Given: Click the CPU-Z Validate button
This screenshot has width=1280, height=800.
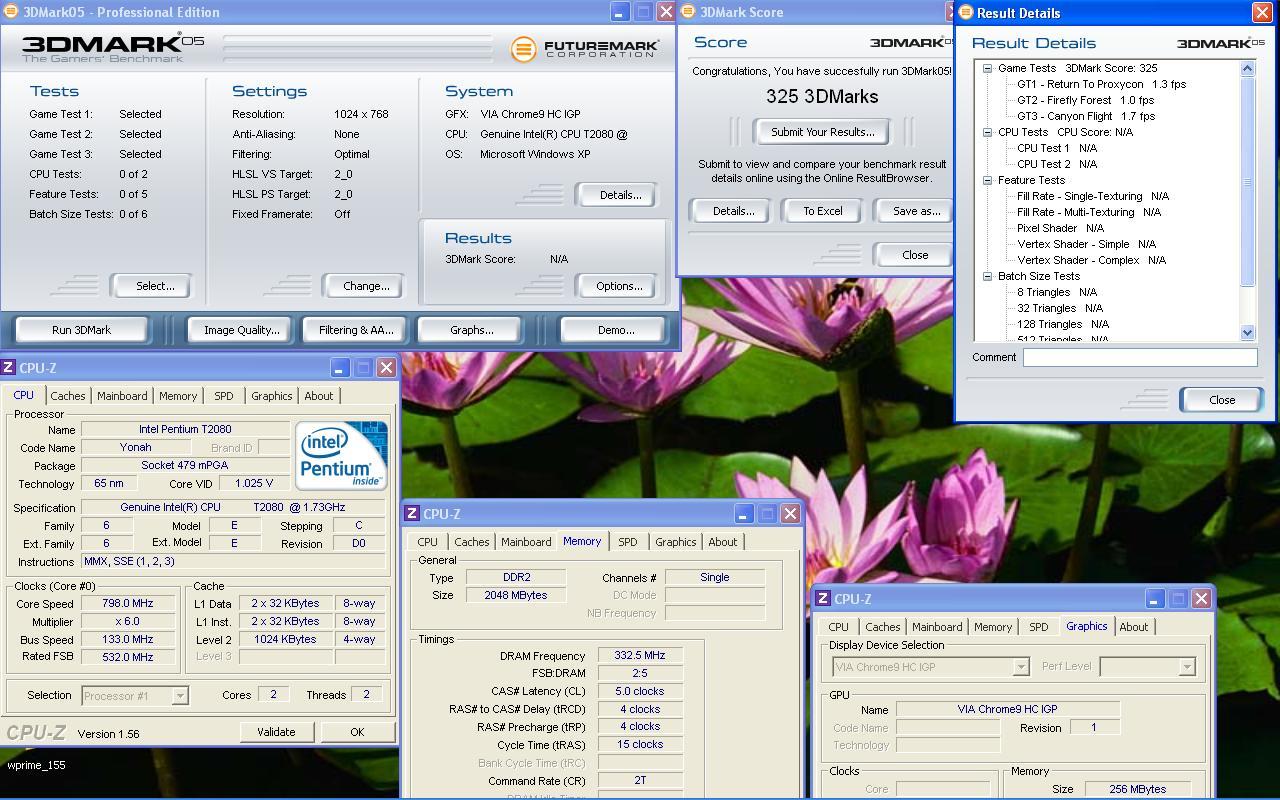Looking at the screenshot, I should (x=276, y=732).
